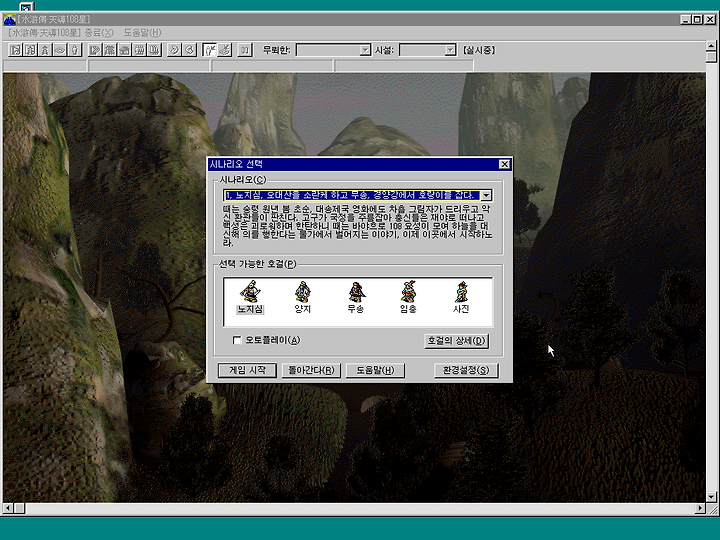Select hero 사진 in the hero list
The image size is (720, 540).
(461, 297)
